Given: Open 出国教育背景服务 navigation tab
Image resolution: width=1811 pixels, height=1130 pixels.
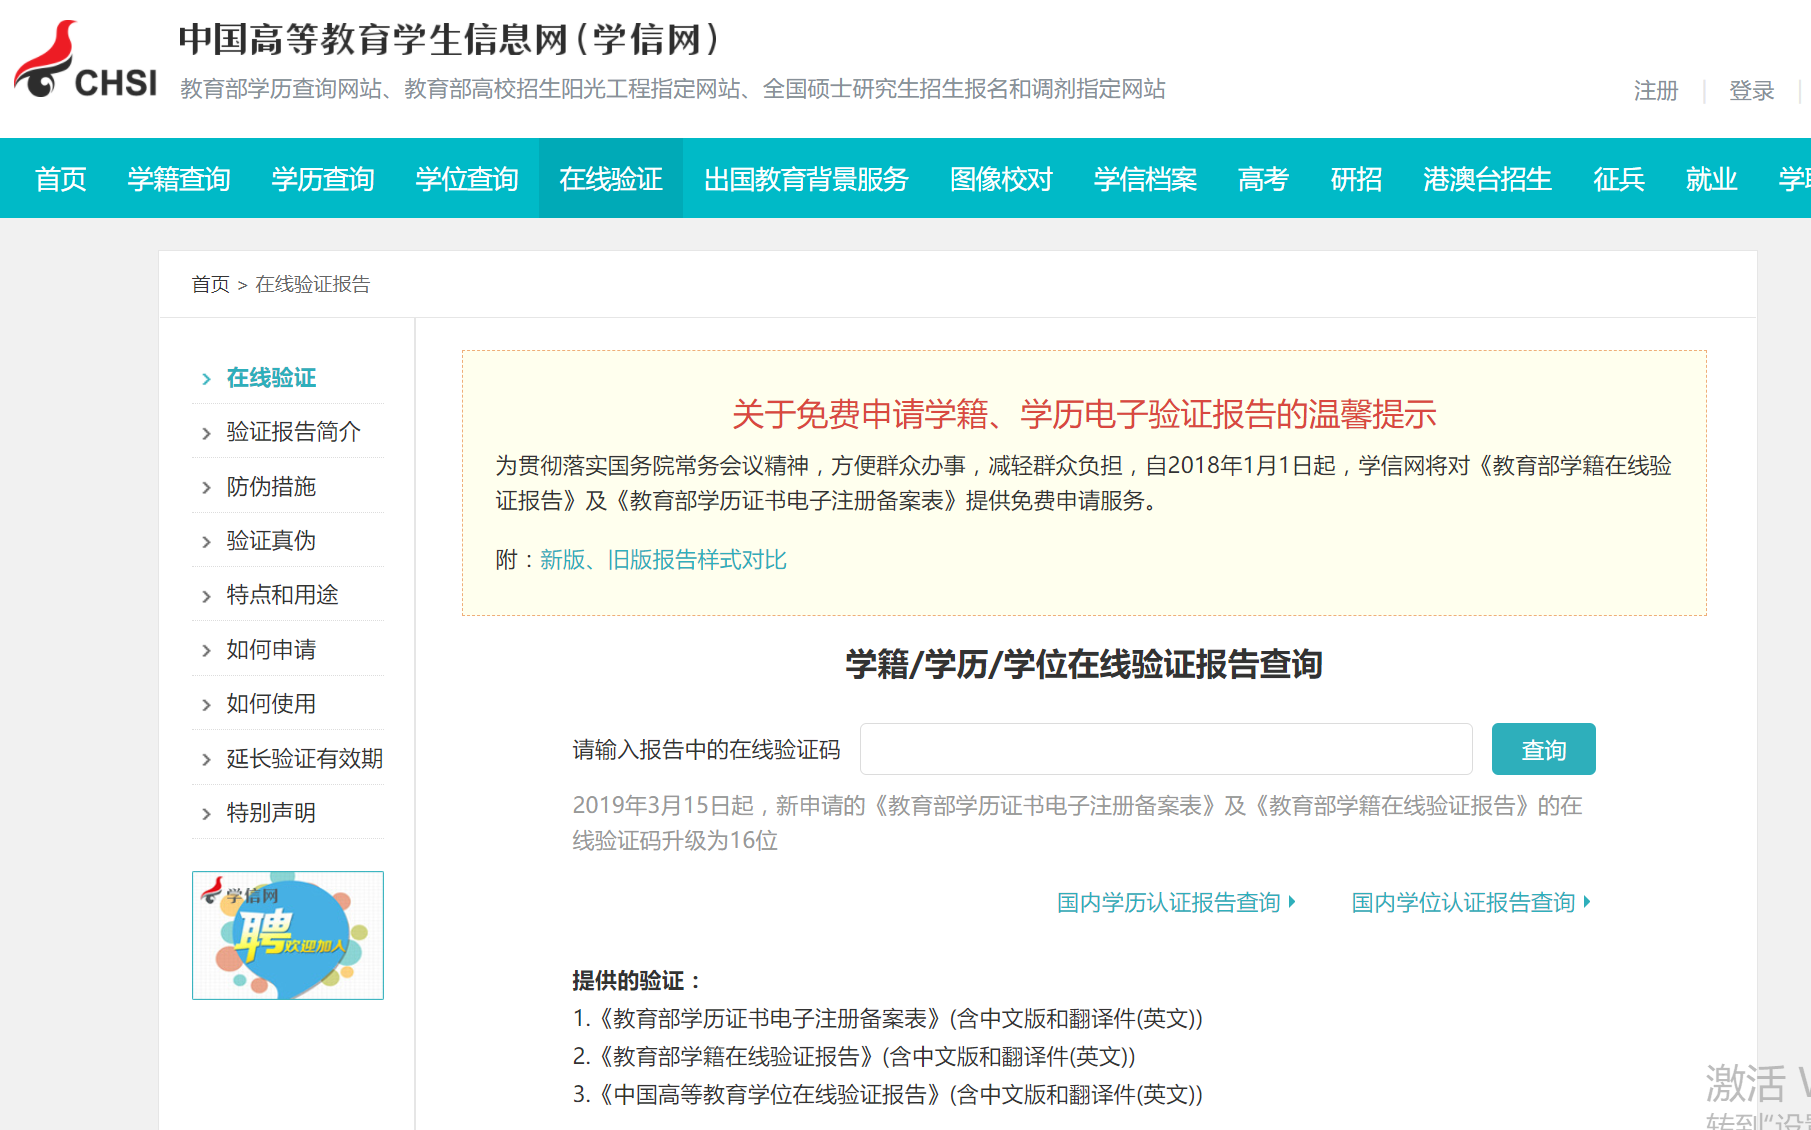Looking at the screenshot, I should (x=806, y=179).
